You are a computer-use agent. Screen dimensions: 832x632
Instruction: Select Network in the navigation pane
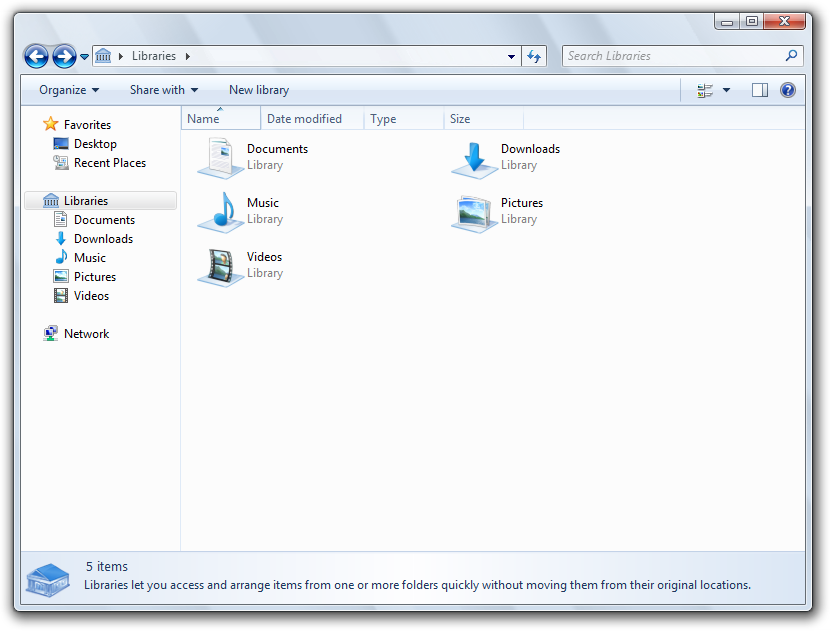pos(86,334)
